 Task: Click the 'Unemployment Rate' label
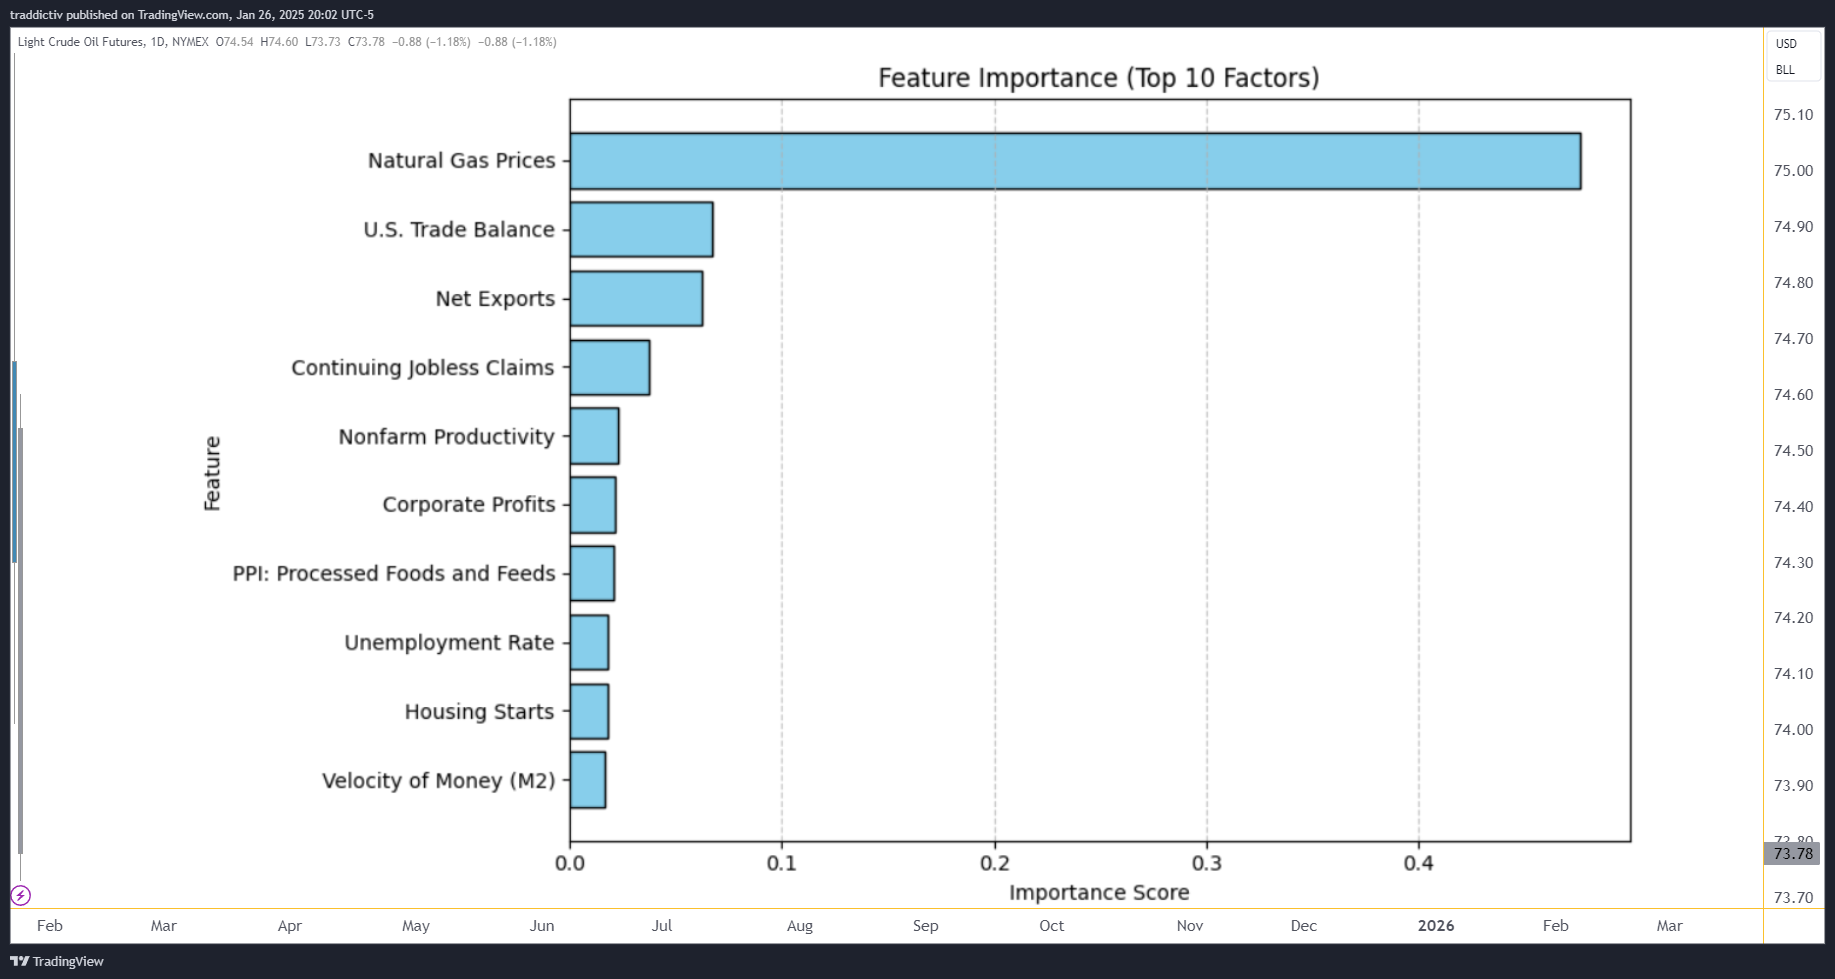click(449, 643)
